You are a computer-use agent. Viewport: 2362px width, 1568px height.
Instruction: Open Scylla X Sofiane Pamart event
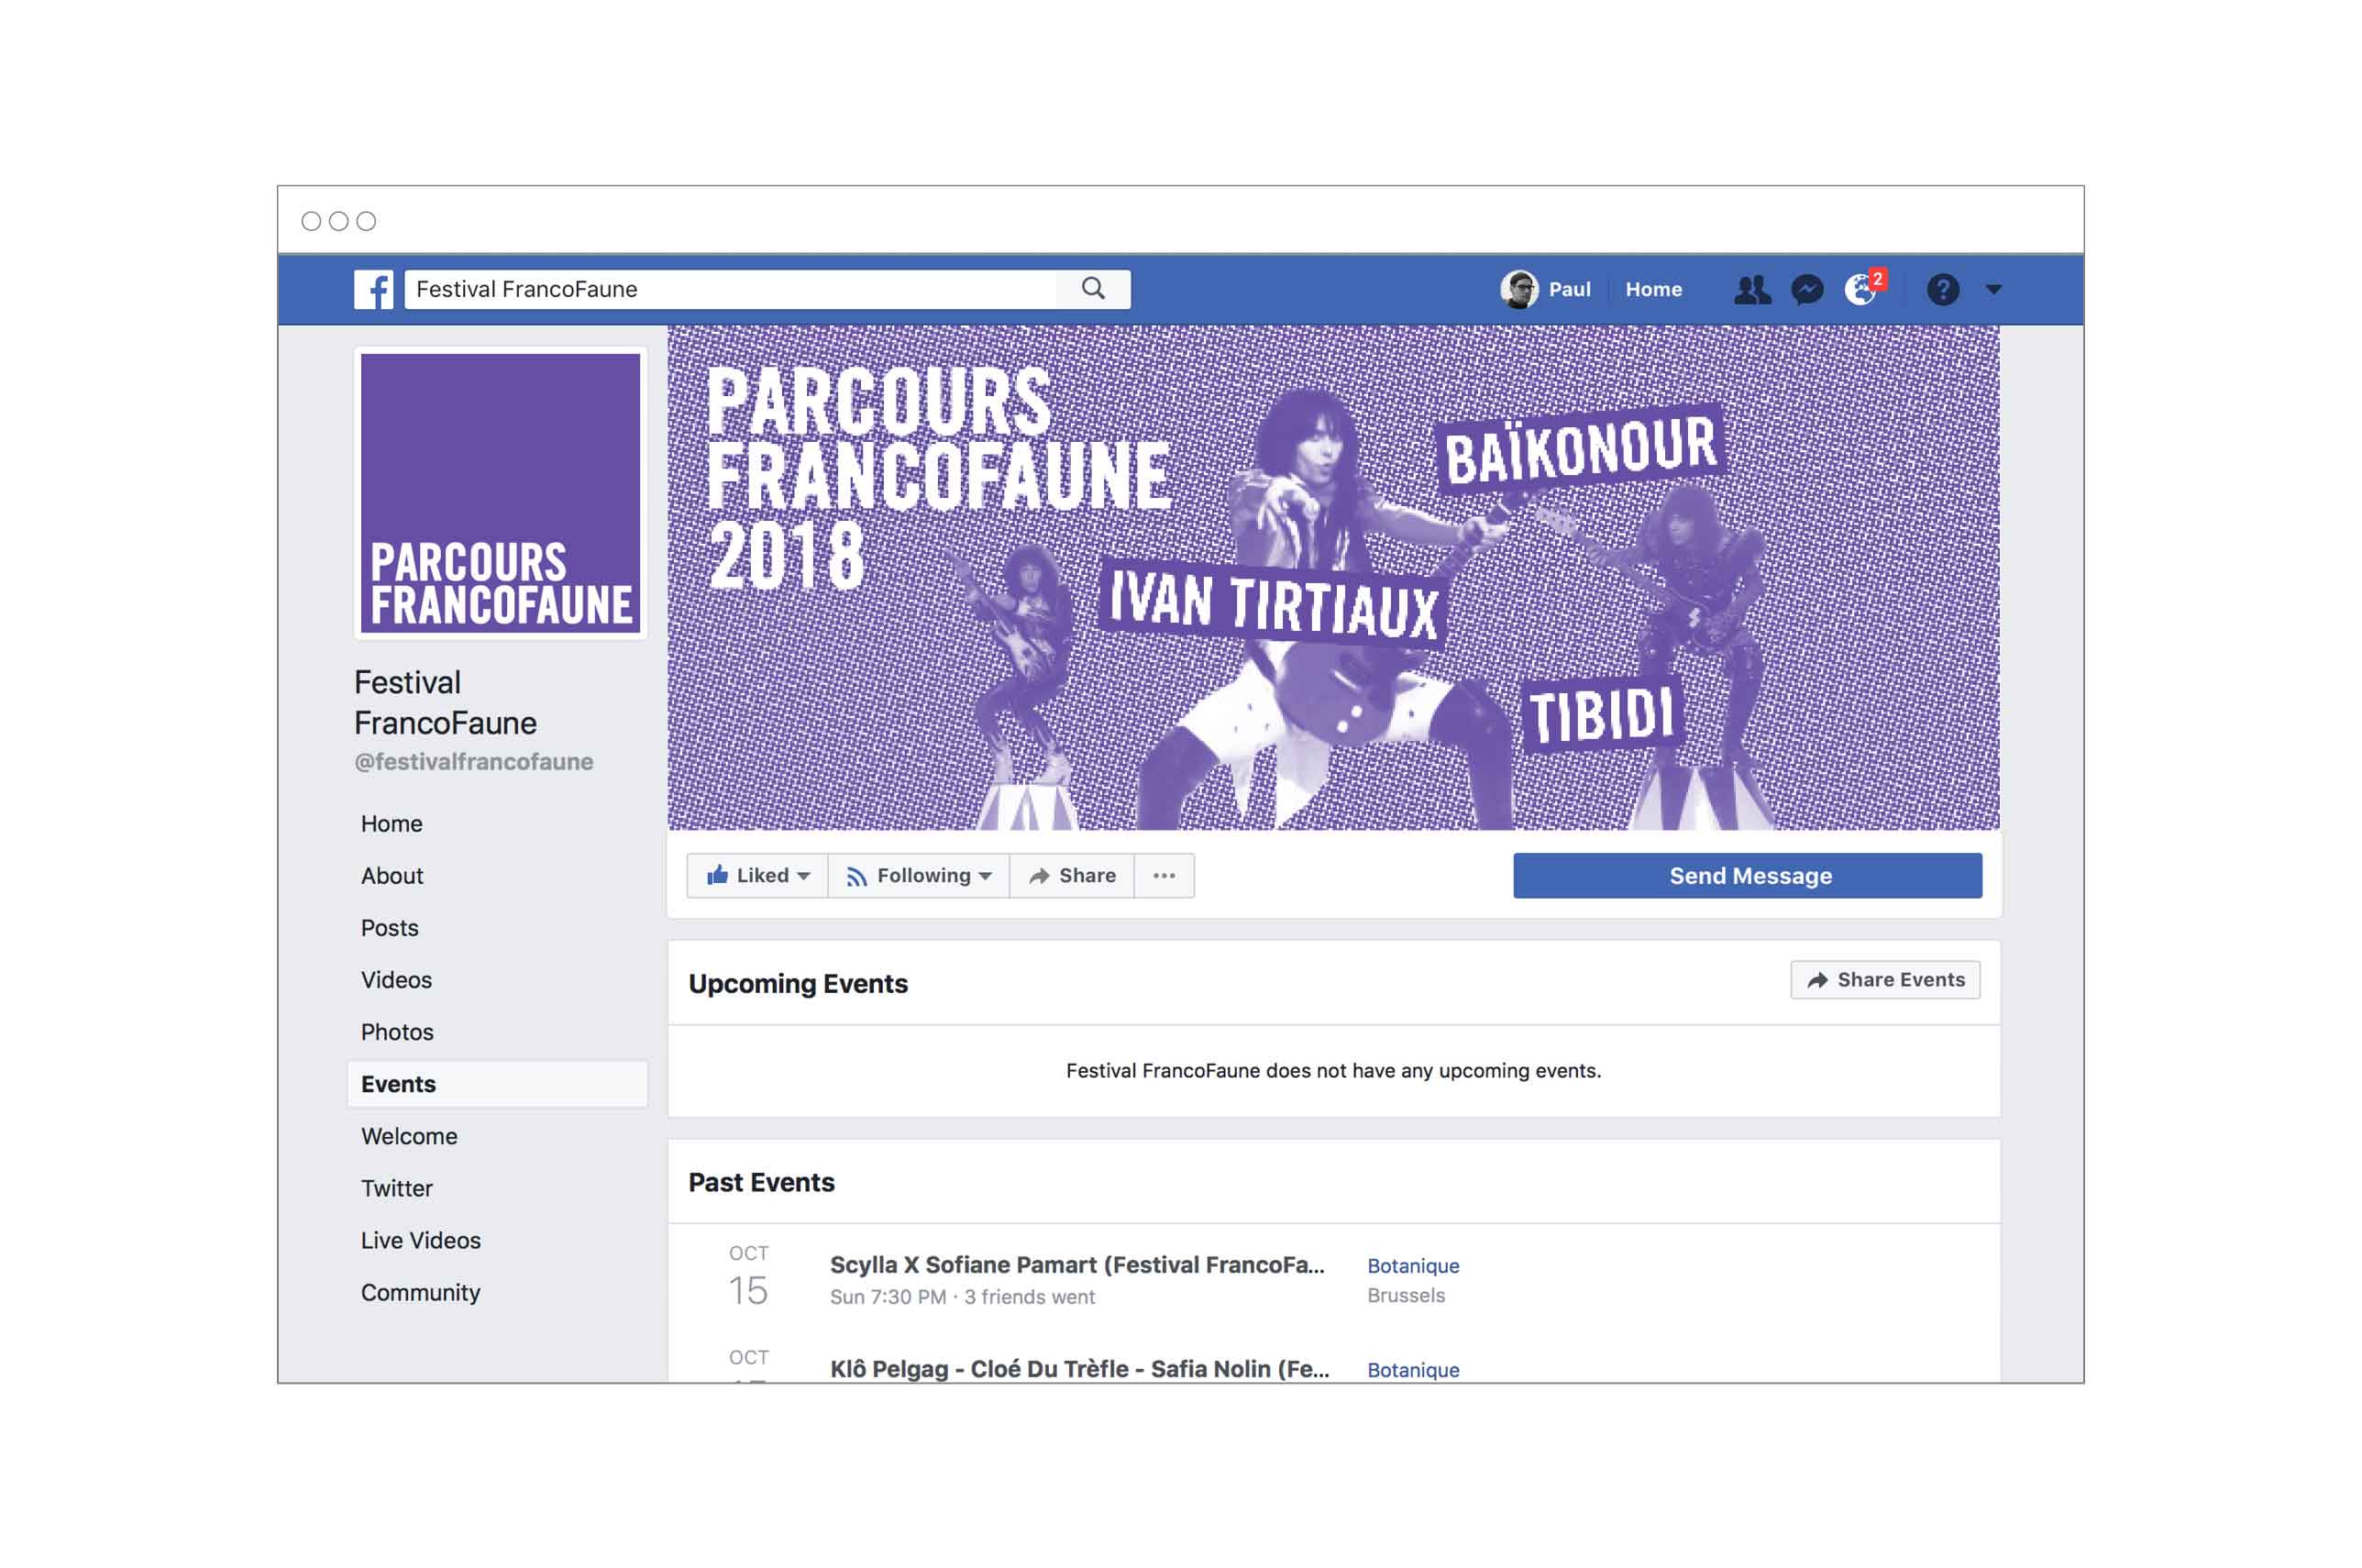(x=1077, y=1265)
